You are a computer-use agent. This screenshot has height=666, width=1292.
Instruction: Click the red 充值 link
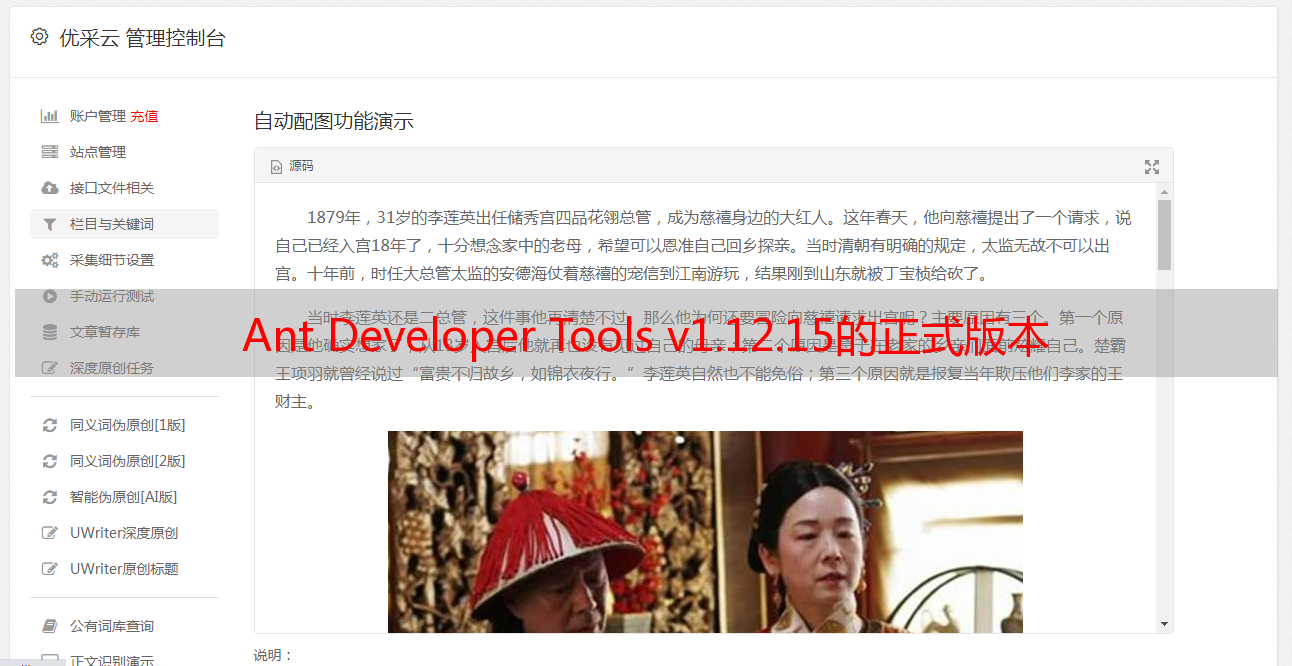[x=144, y=116]
